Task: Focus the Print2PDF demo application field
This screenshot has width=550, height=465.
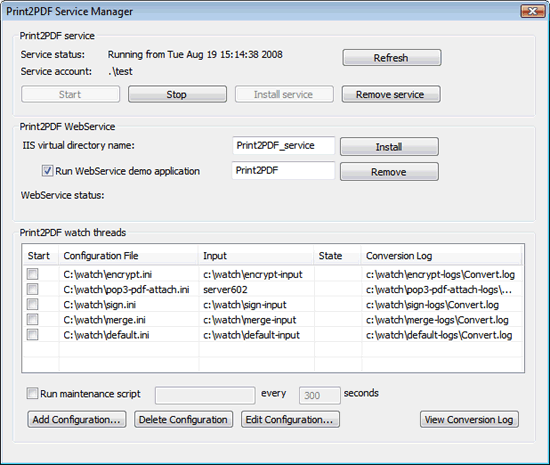Action: 283,170
